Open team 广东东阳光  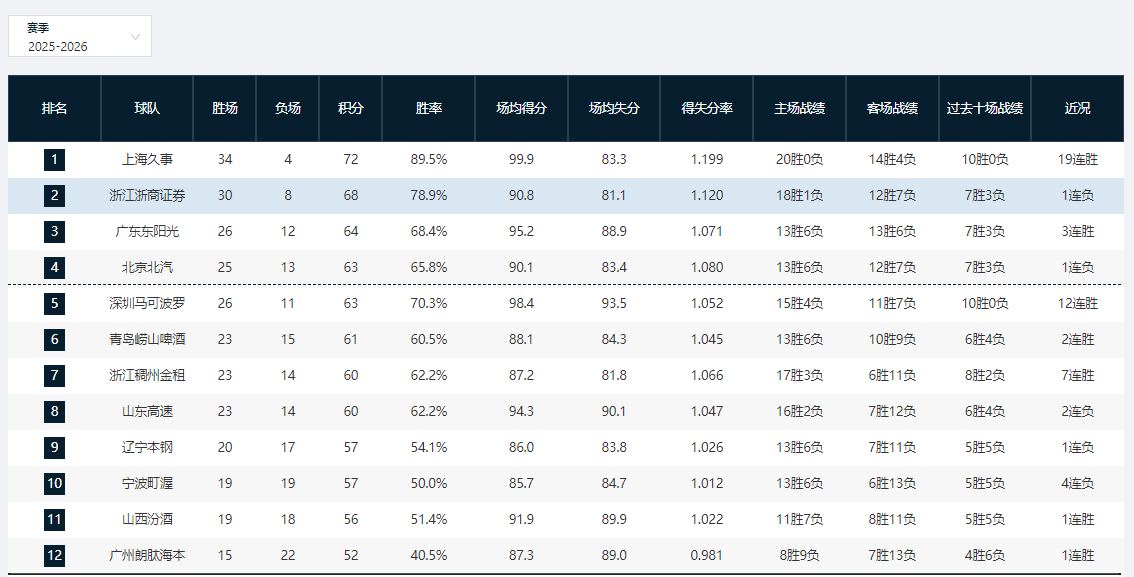147,232
